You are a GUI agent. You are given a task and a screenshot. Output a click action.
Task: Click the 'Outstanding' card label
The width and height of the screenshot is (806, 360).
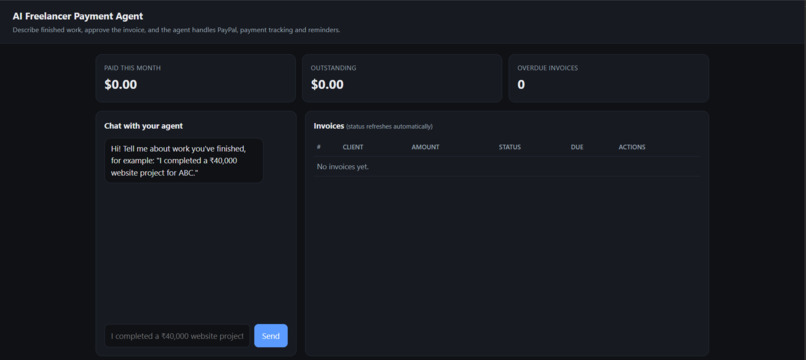(333, 68)
